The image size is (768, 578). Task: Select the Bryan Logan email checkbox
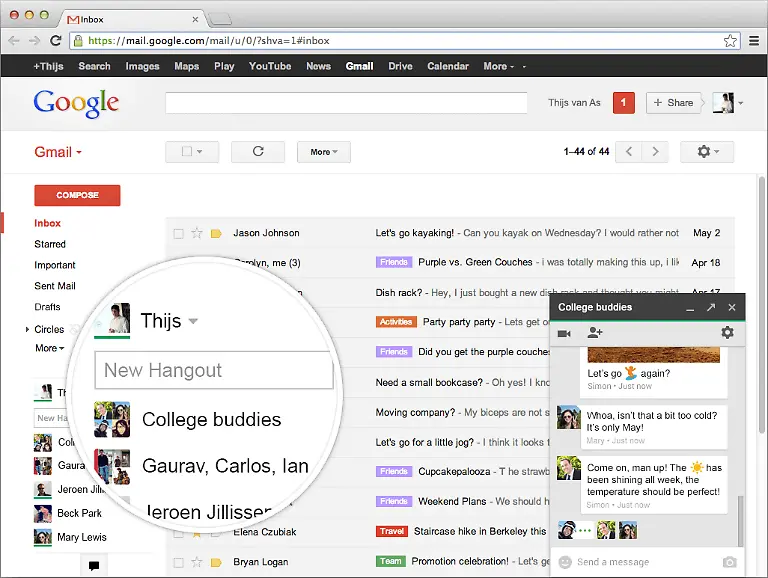click(x=178, y=563)
